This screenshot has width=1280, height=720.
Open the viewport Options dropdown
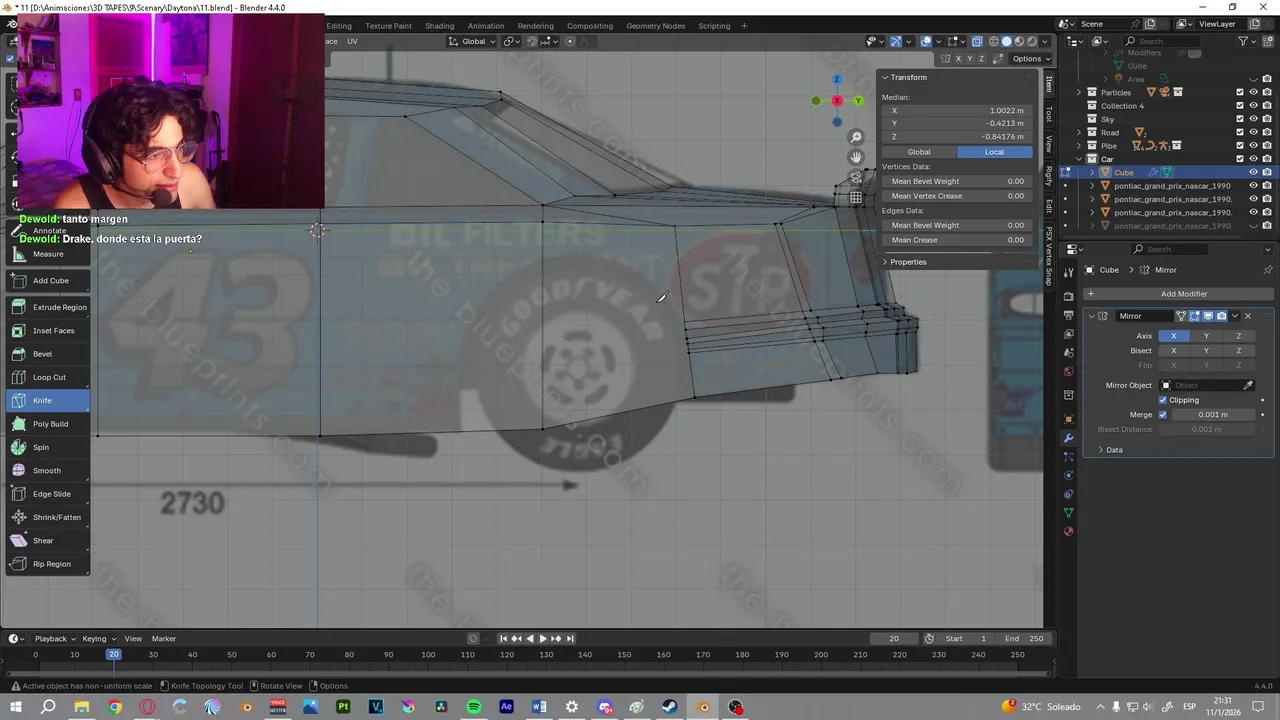(x=1029, y=59)
